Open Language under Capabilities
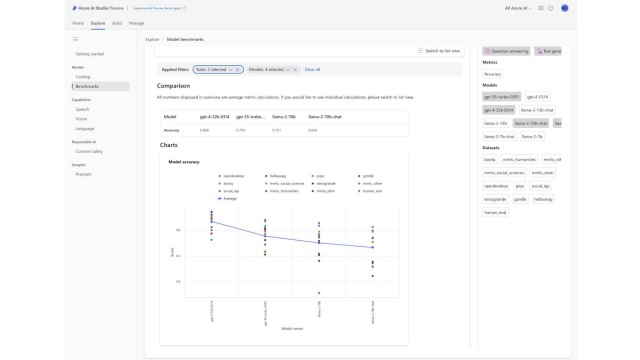 (x=85, y=129)
